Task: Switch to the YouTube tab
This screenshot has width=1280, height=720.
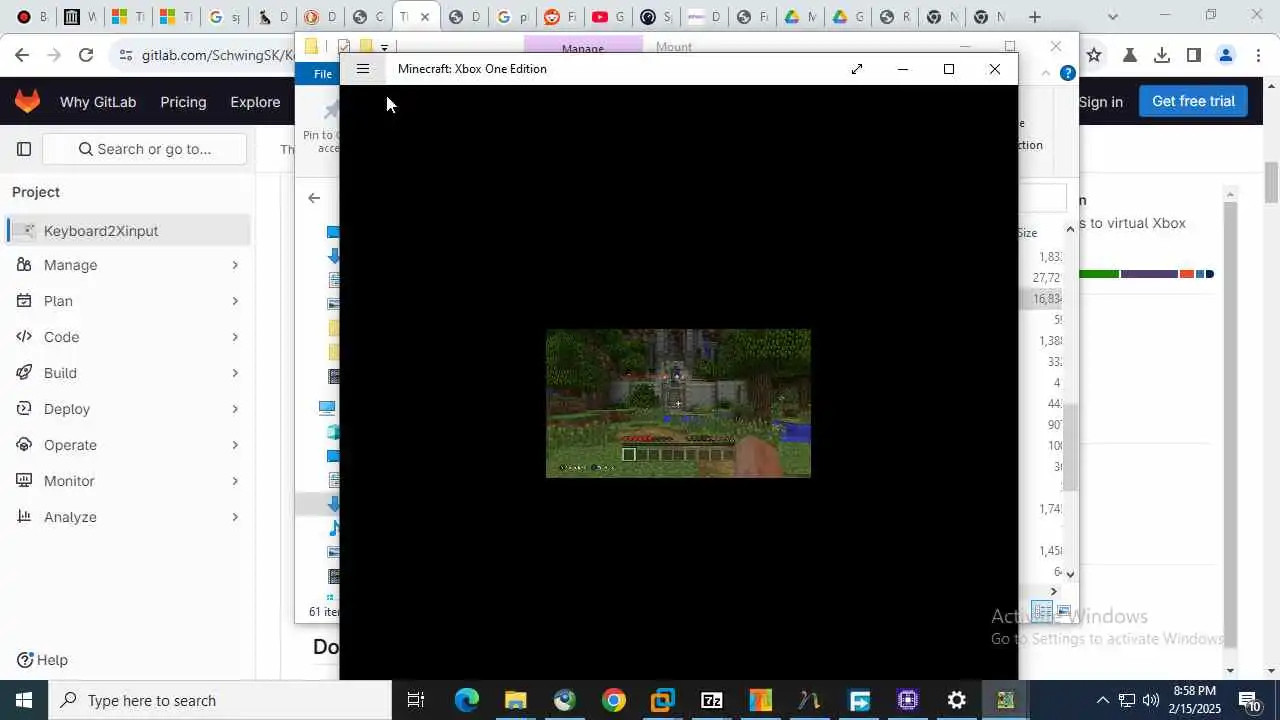Action: 608,17
